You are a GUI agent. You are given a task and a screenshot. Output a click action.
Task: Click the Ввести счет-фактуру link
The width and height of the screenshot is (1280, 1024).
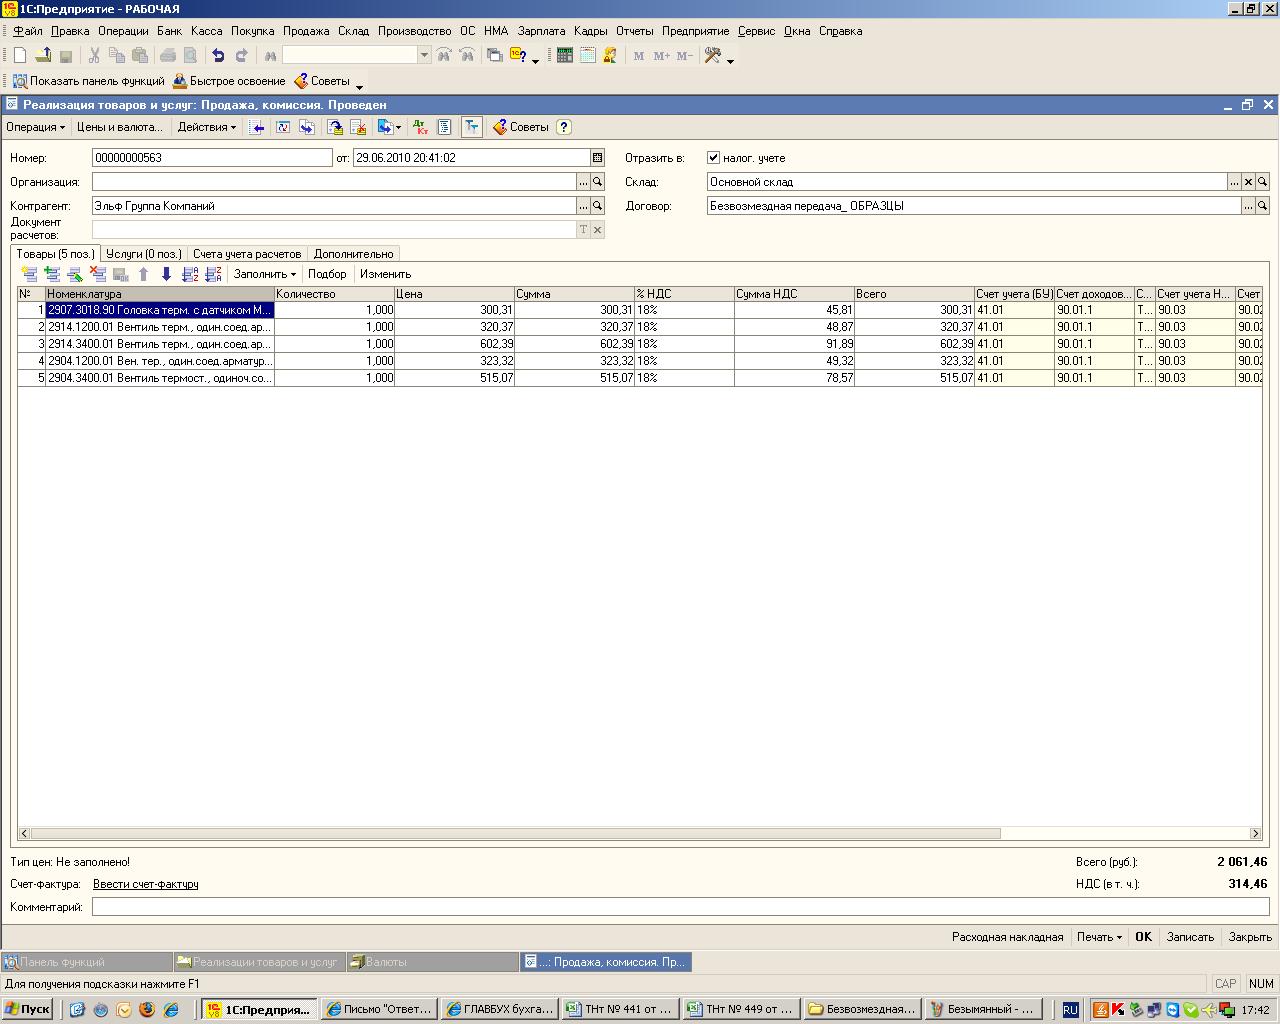pos(145,884)
